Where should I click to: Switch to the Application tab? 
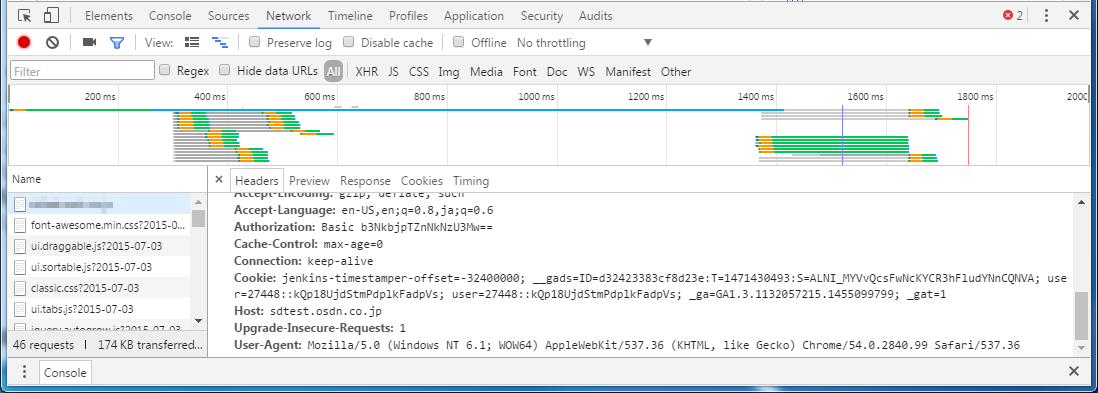[x=473, y=15]
